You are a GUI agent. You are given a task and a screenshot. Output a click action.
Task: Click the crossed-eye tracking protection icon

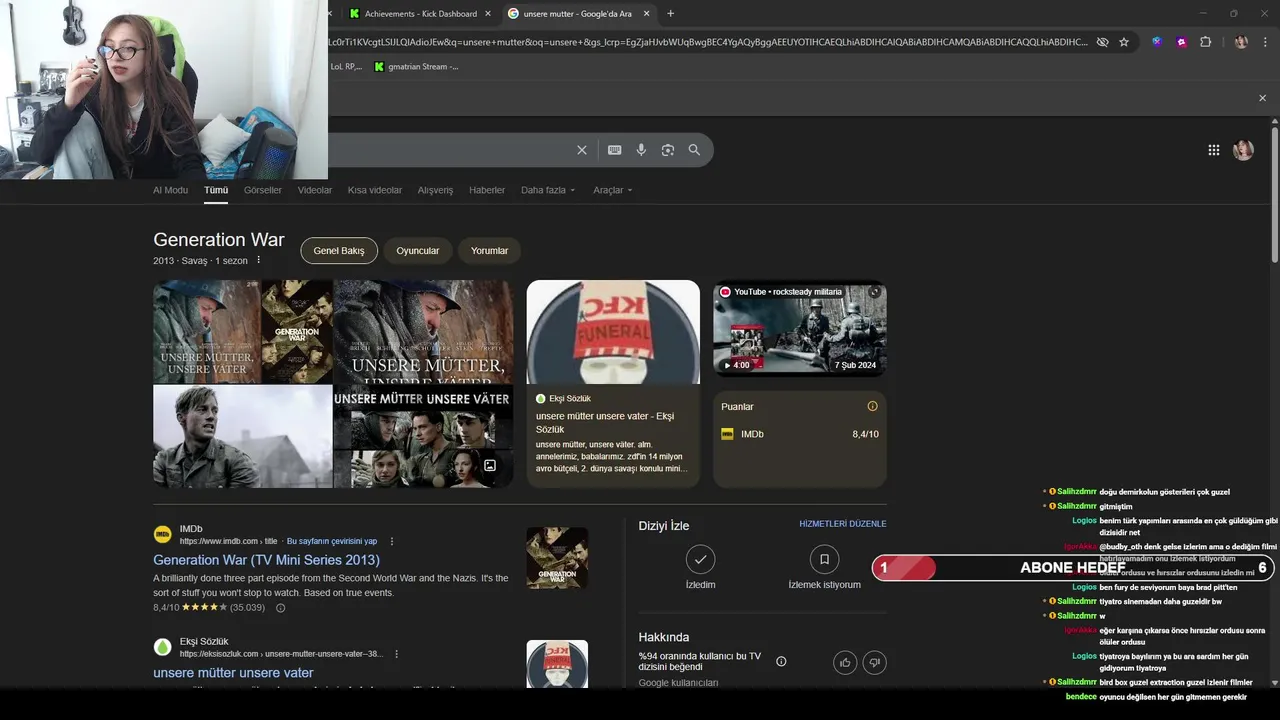[x=1102, y=42]
